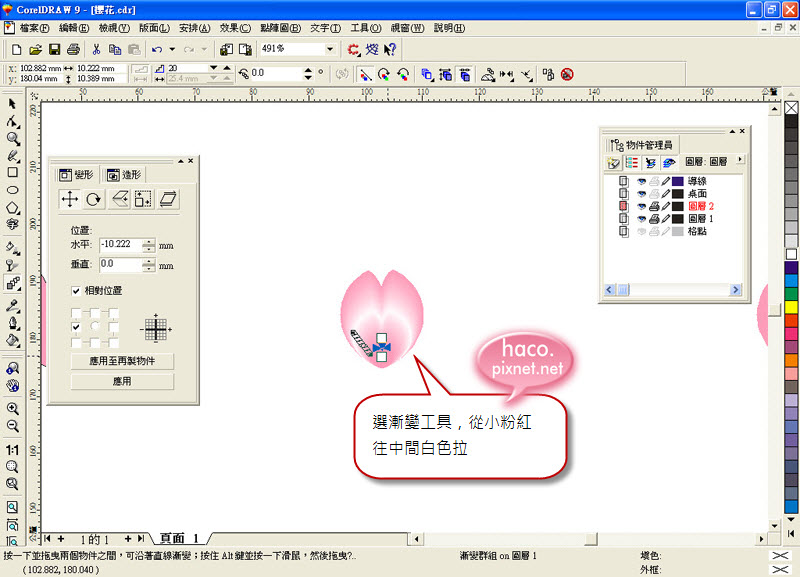Open the blend steps dropdown arrow
The width and height of the screenshot is (800, 577).
pyautogui.click(x=213, y=68)
